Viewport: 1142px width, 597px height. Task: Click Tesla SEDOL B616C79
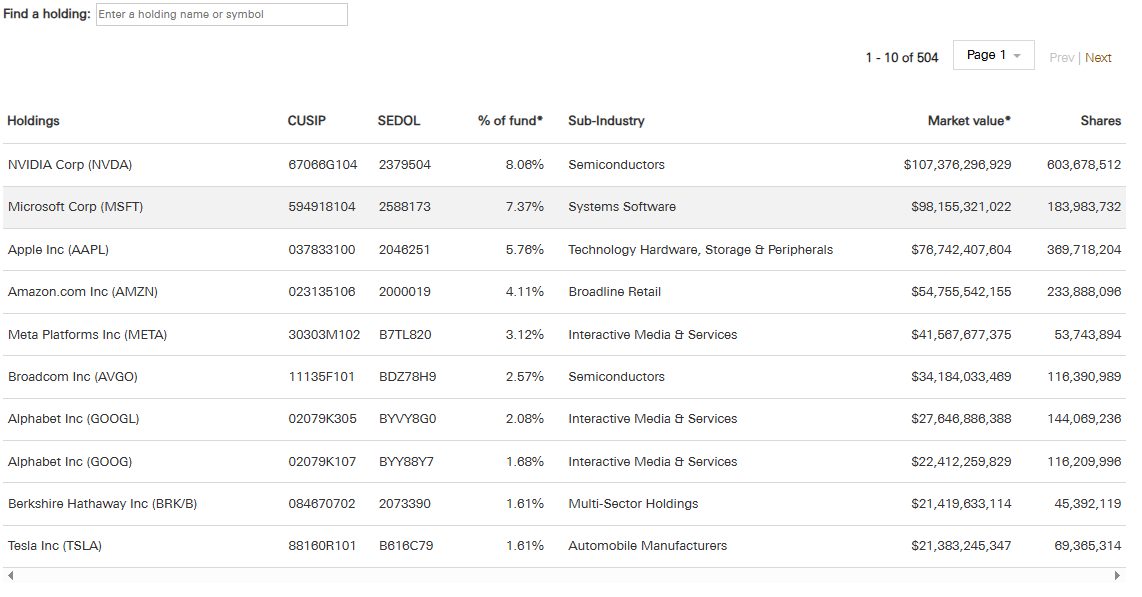pyautogui.click(x=406, y=546)
